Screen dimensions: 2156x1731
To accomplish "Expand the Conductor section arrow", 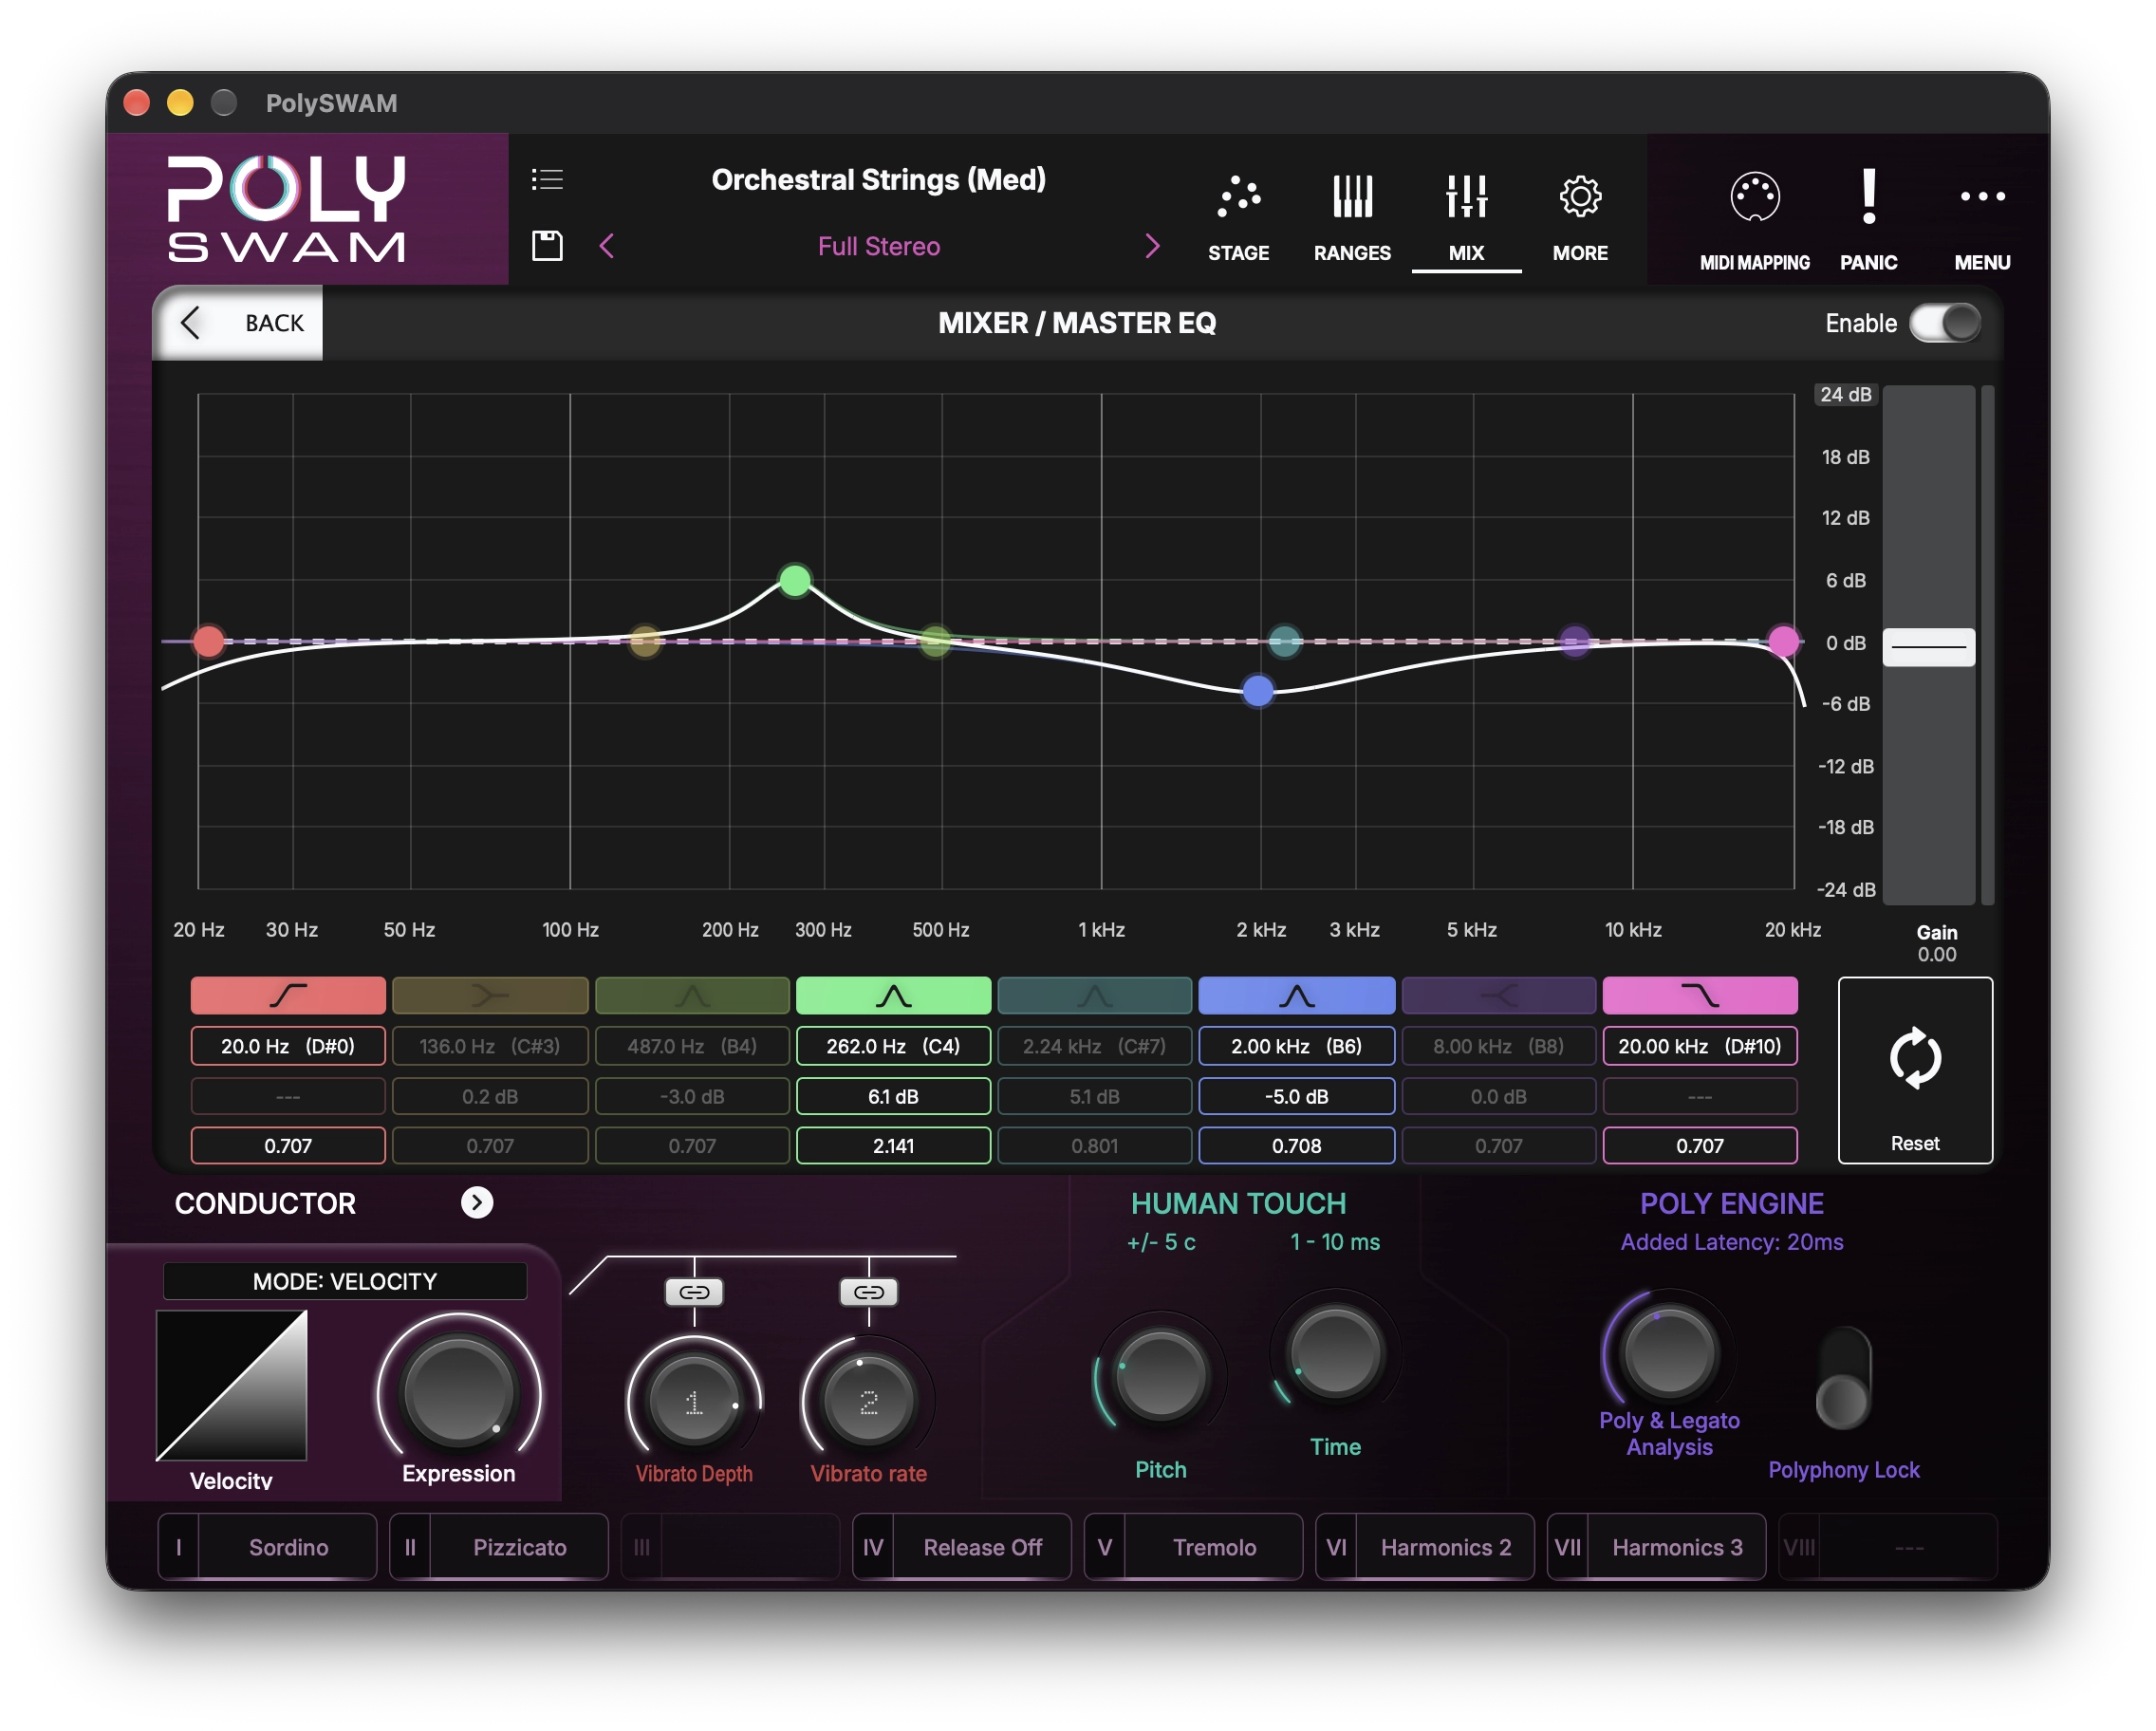I will [477, 1203].
